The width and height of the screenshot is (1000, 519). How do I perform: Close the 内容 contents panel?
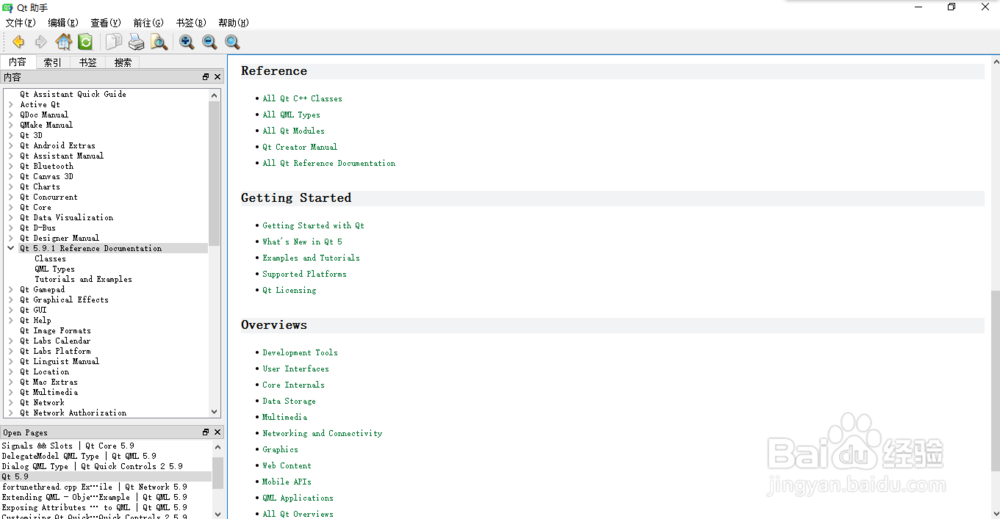click(217, 77)
